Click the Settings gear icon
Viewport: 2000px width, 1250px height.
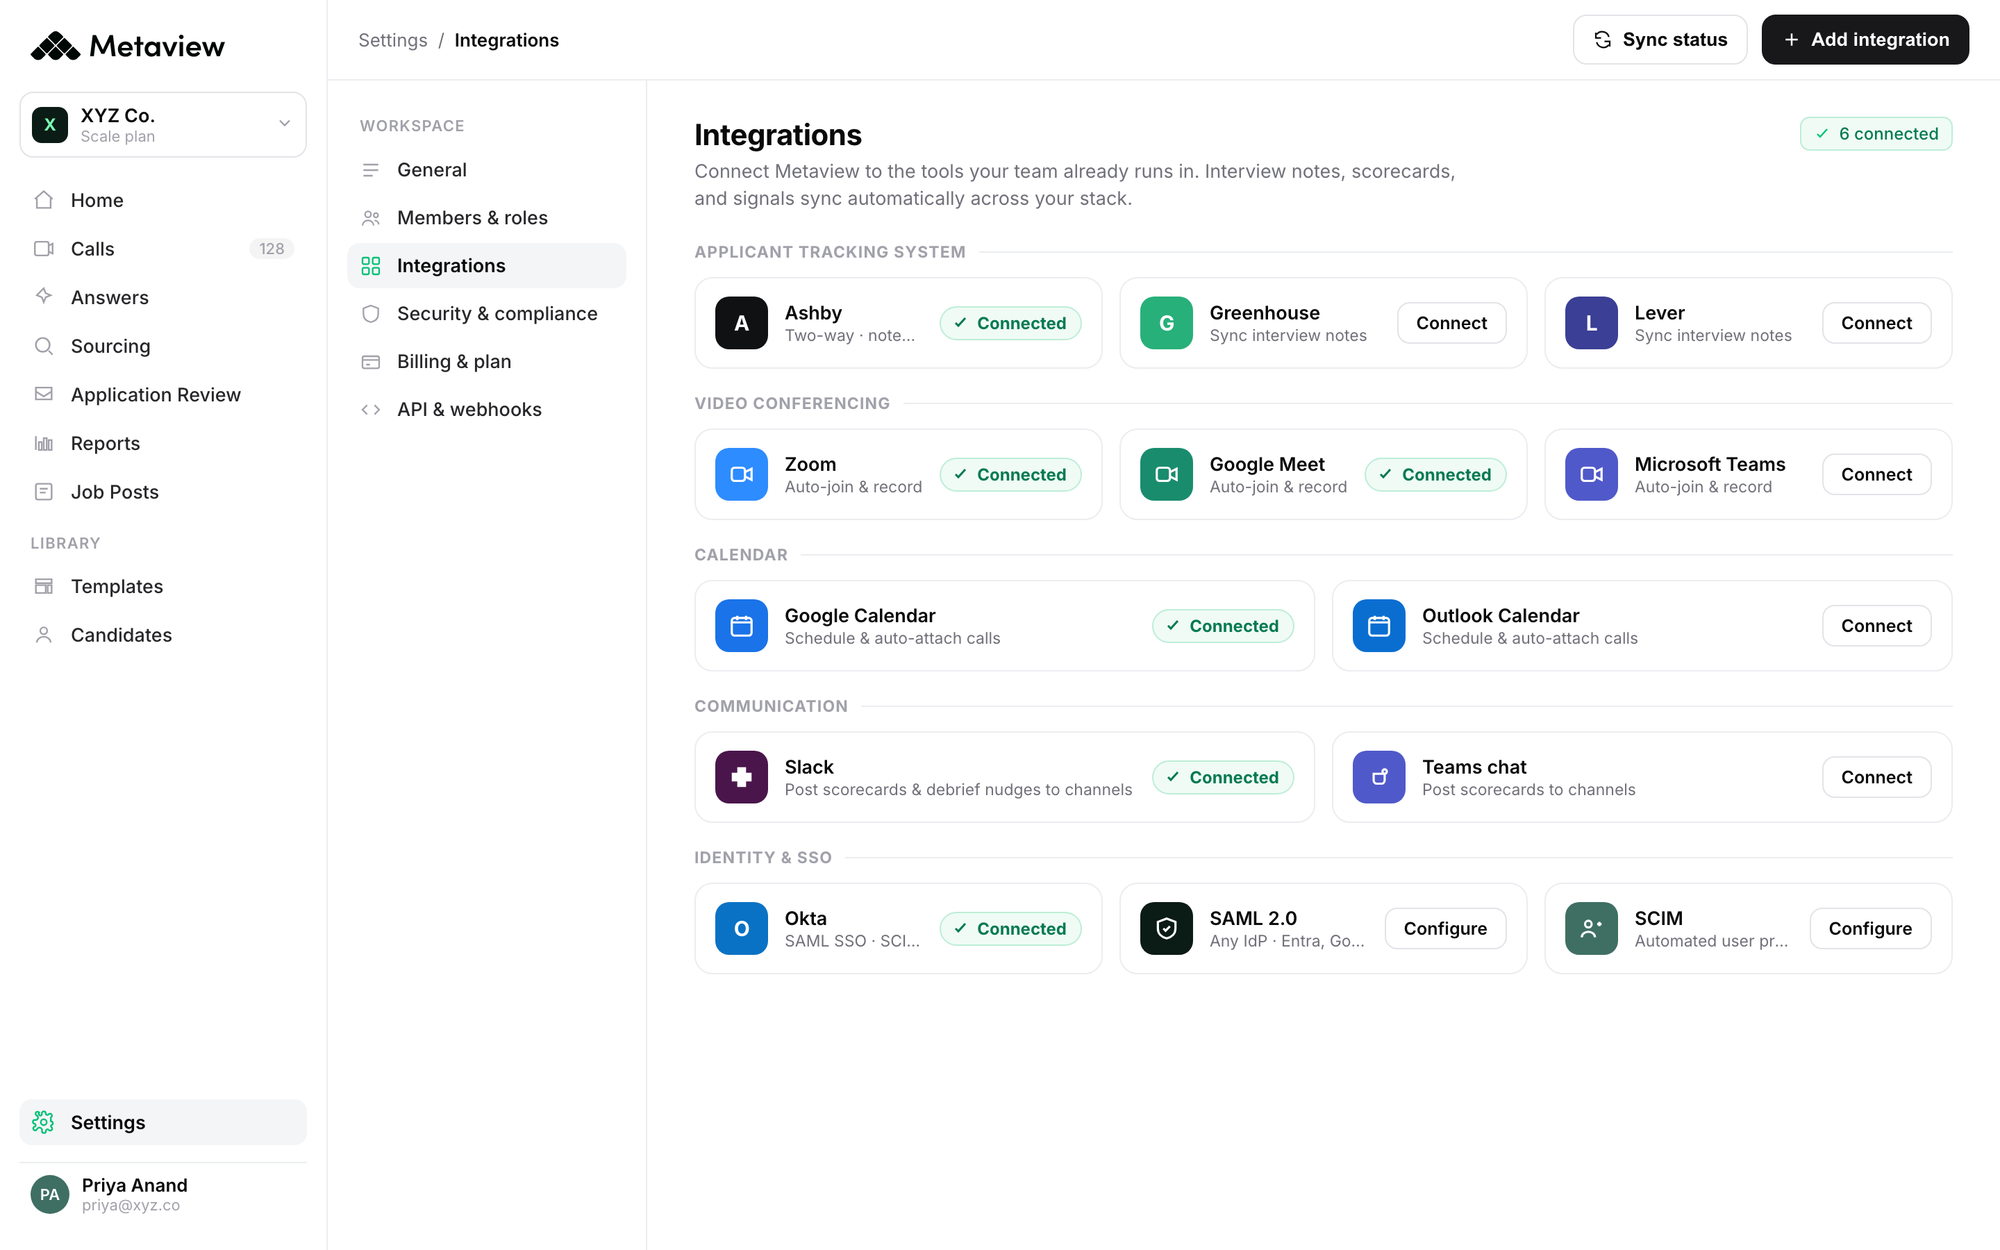click(x=43, y=1122)
